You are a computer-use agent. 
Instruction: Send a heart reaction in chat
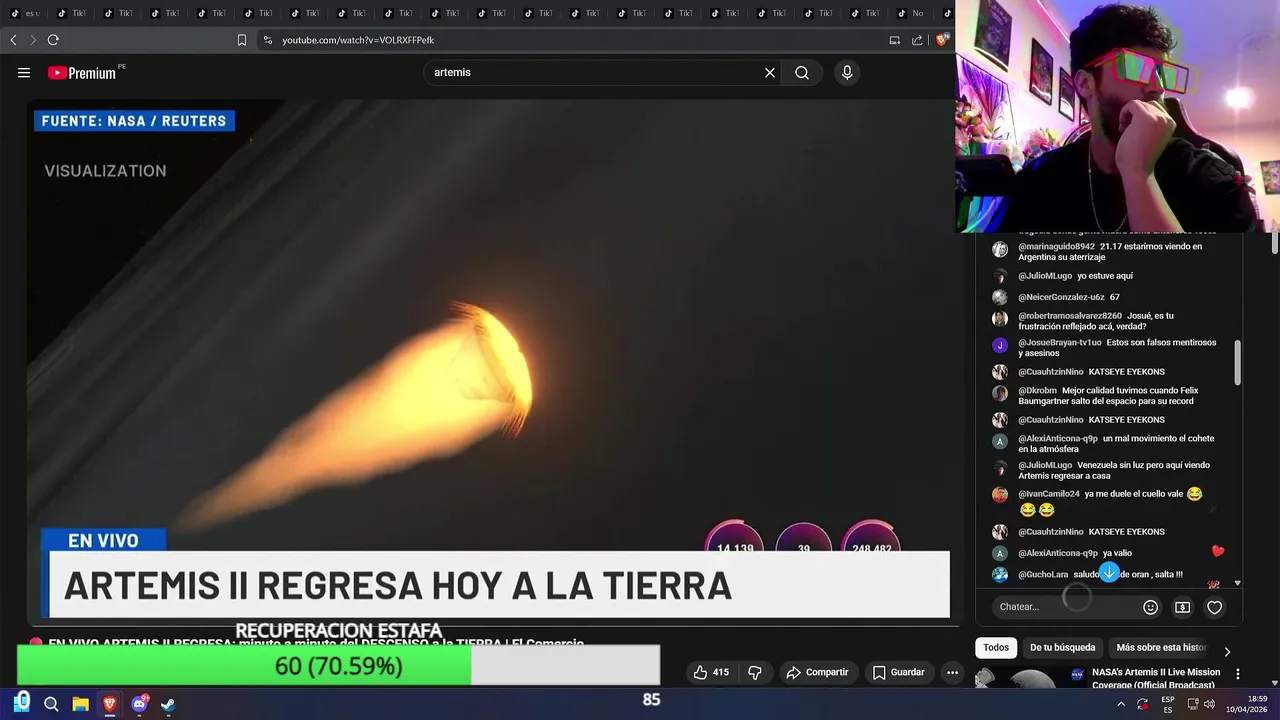1214,607
